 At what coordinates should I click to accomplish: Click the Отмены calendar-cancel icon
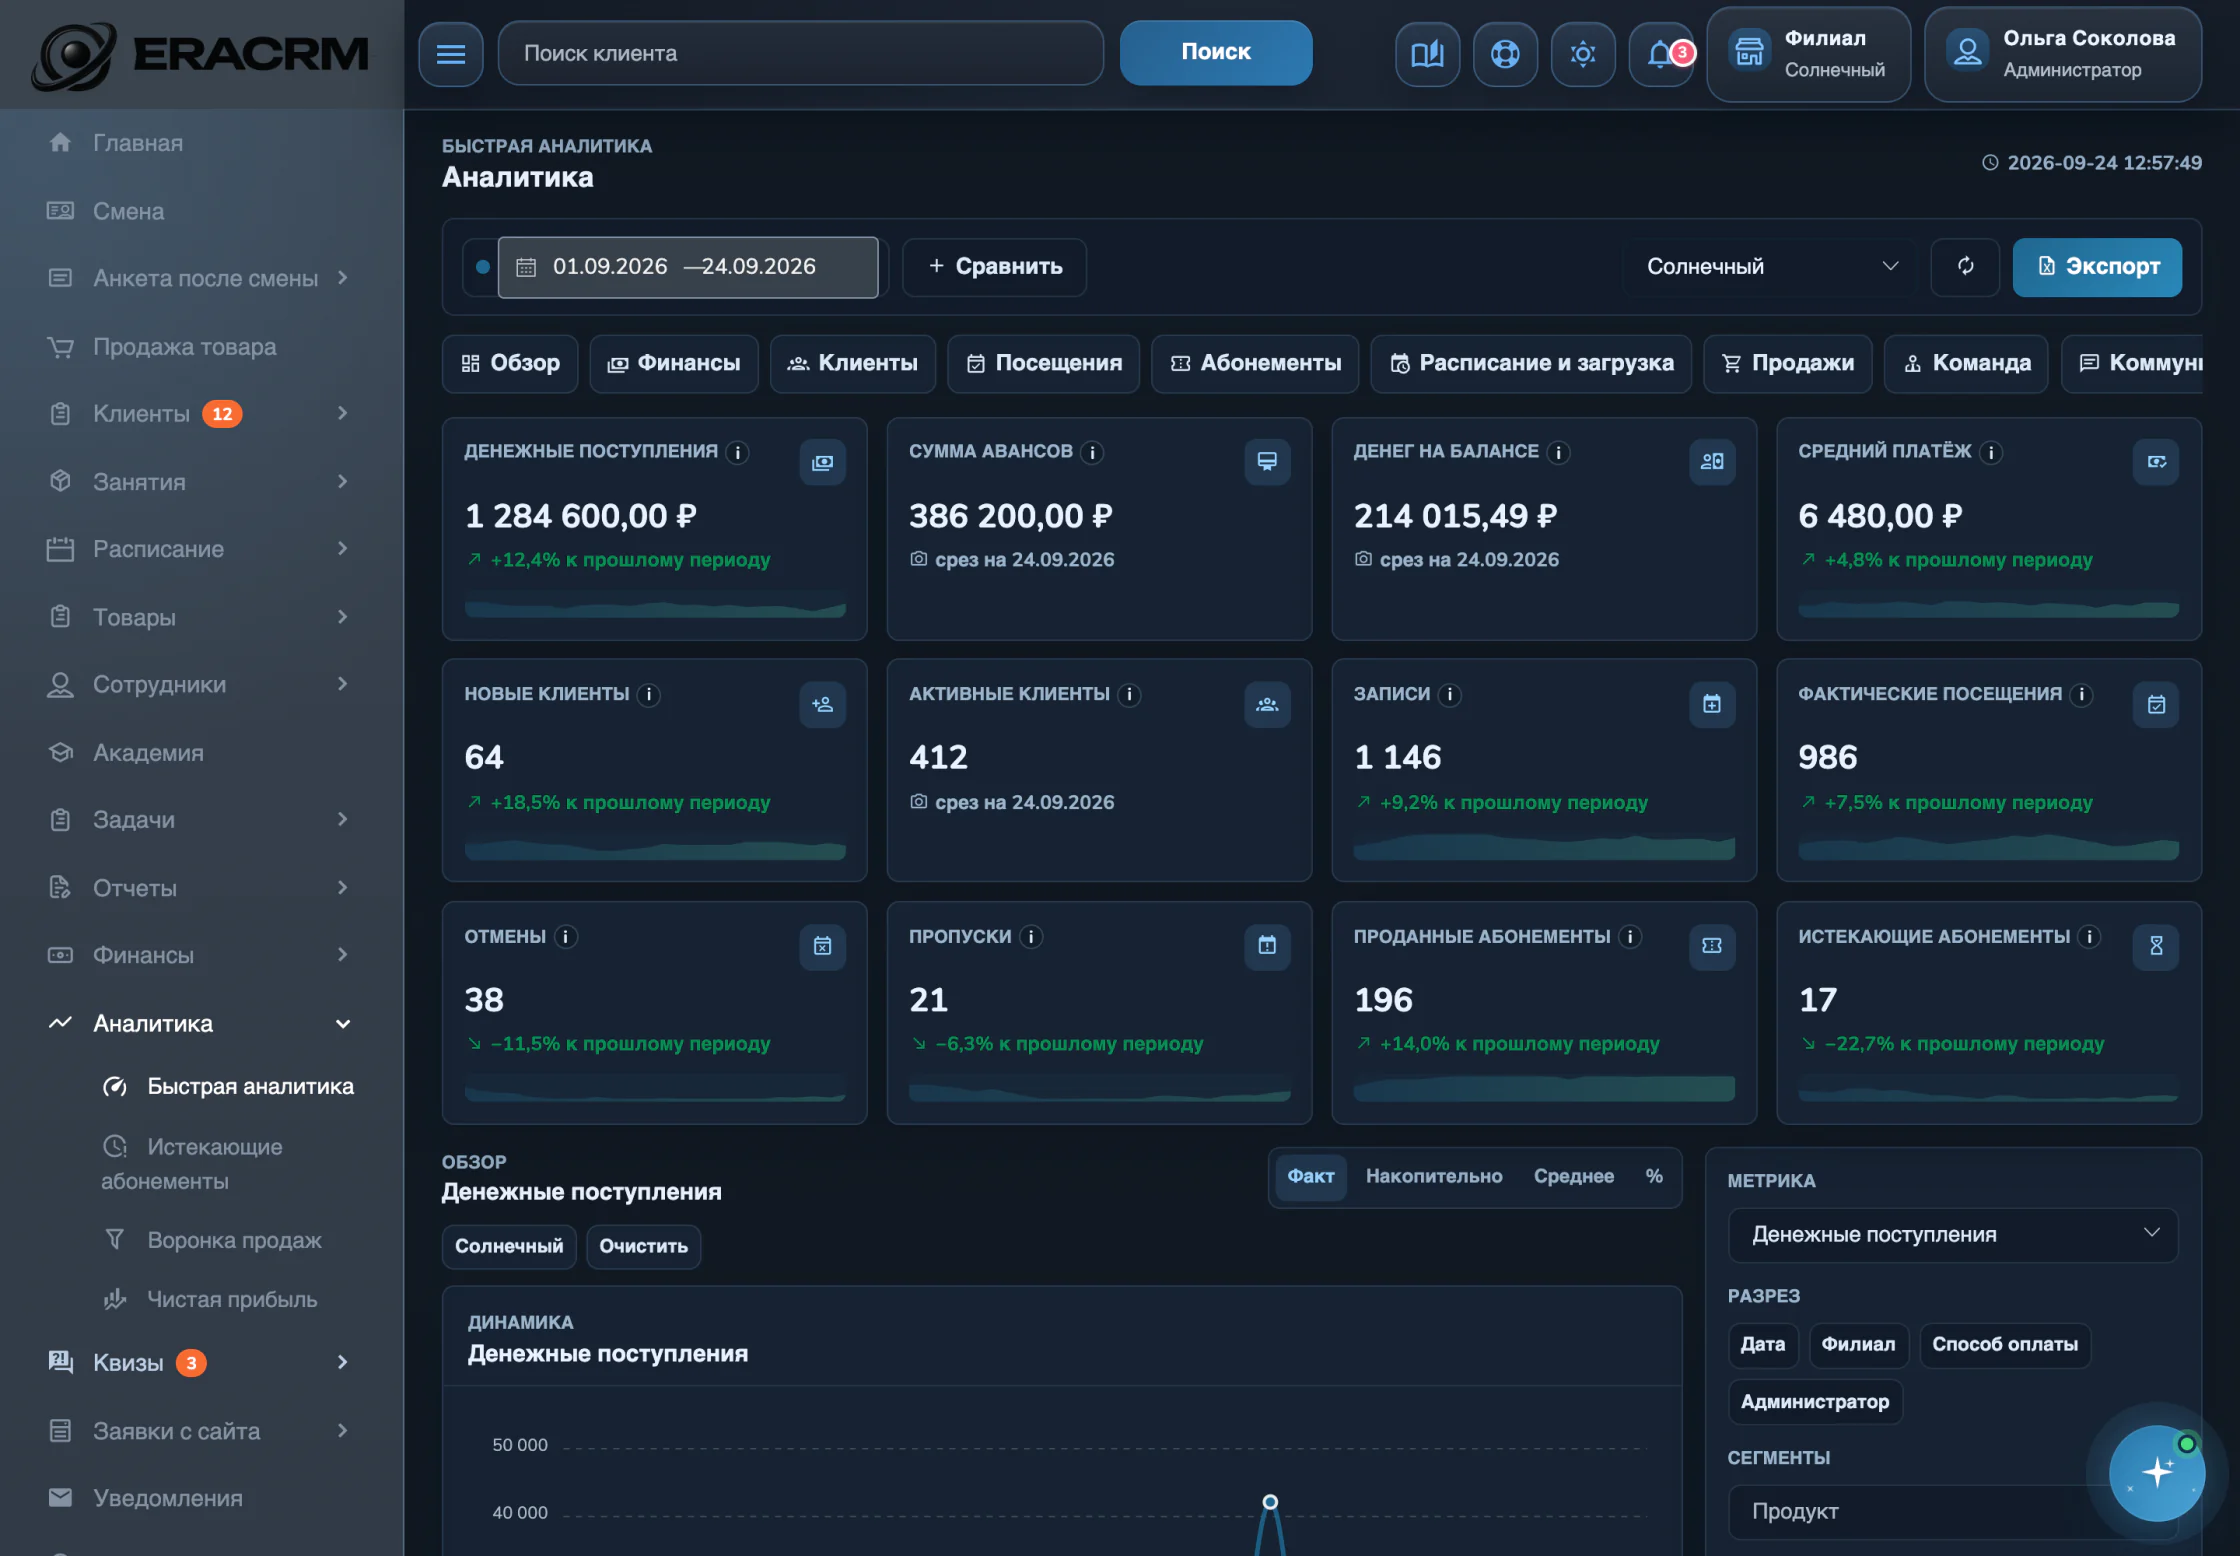(822, 946)
